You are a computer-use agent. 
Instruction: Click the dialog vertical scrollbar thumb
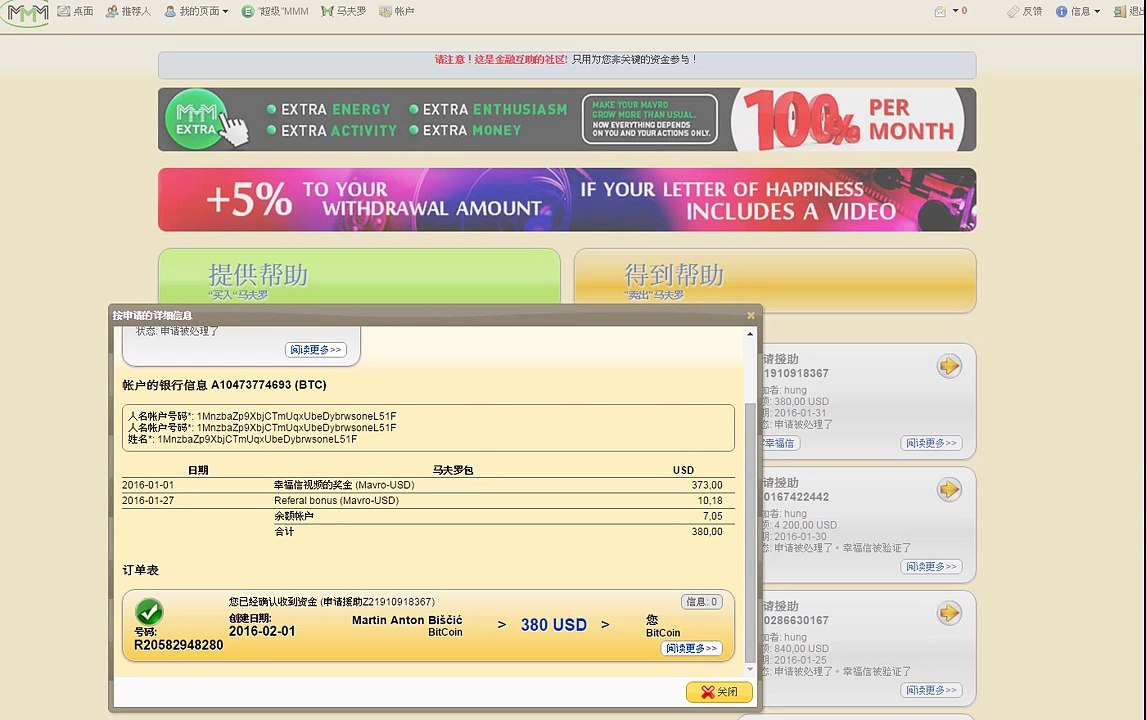tap(750, 531)
